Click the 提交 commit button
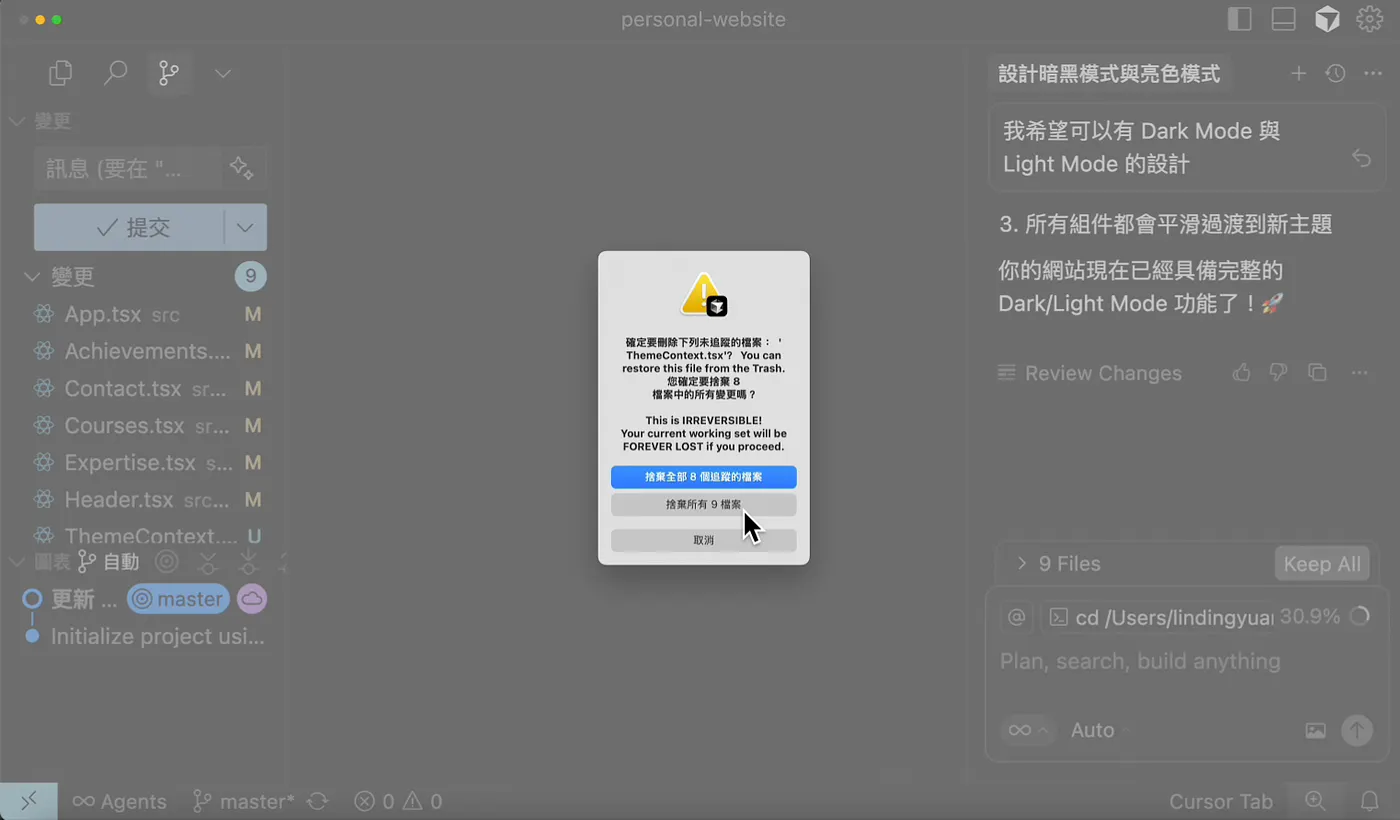Screen dimensions: 1400x820 tap(129, 227)
